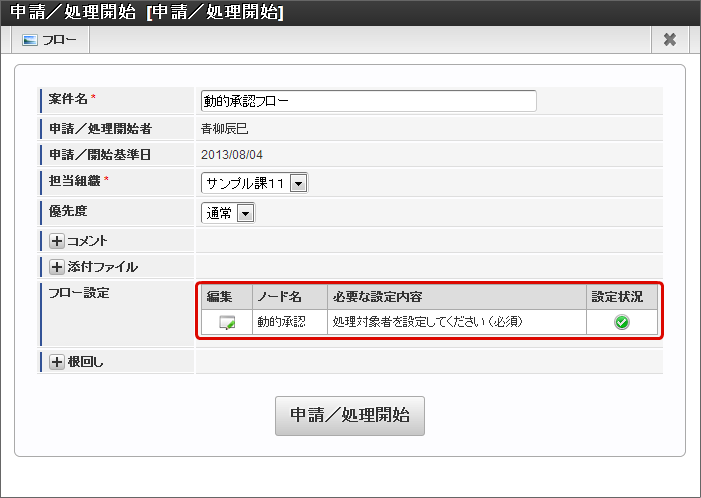Click the 申請/処理開始 submit button
The height and width of the screenshot is (498, 701).
coord(350,415)
